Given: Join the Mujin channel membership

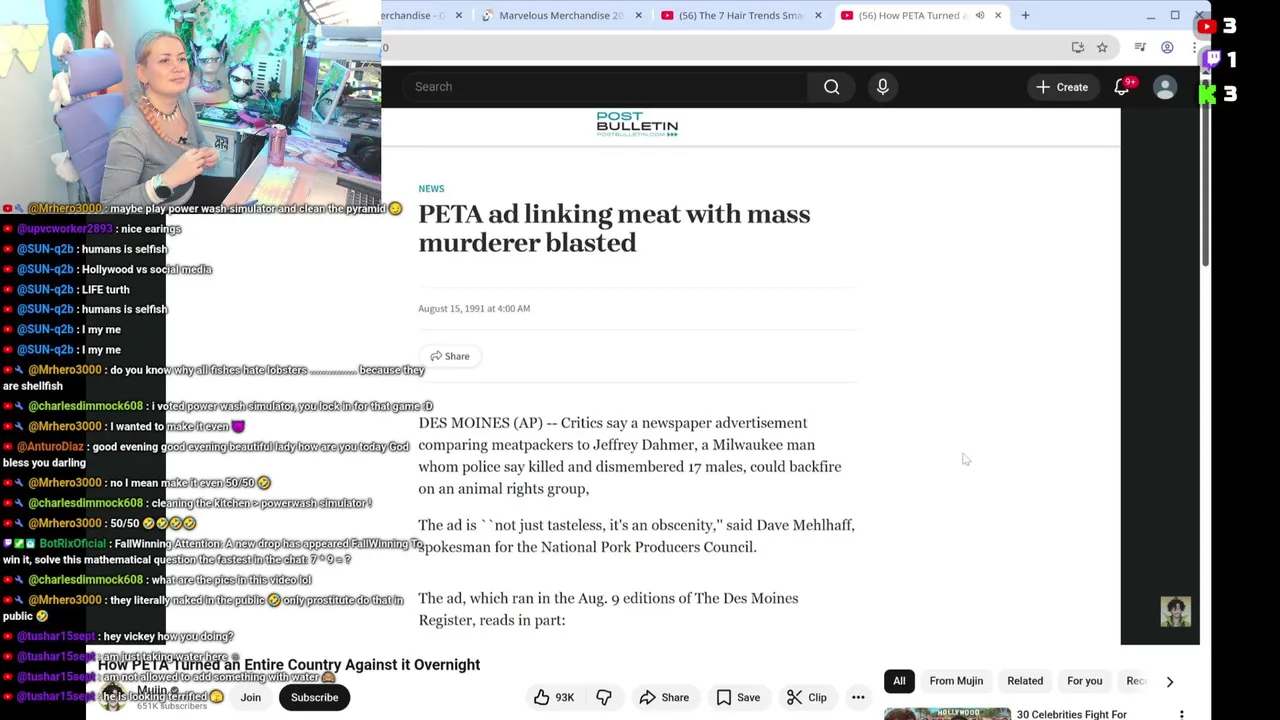Looking at the screenshot, I should [x=250, y=697].
